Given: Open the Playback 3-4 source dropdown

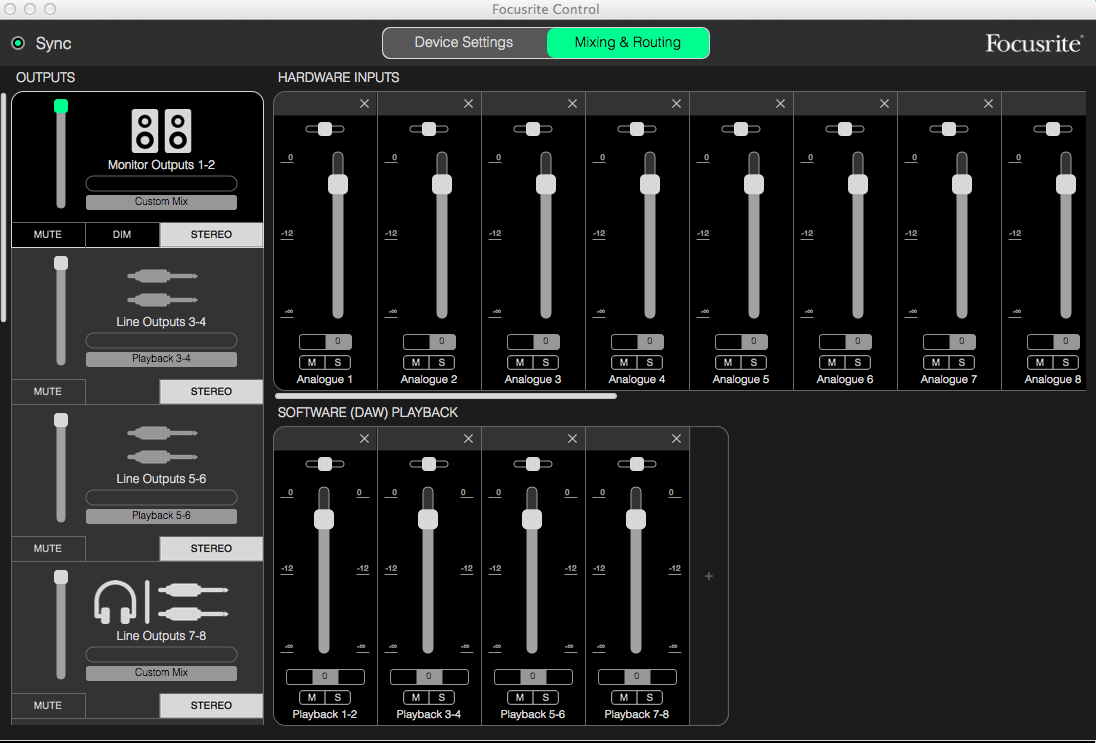Looking at the screenshot, I should point(161,359).
